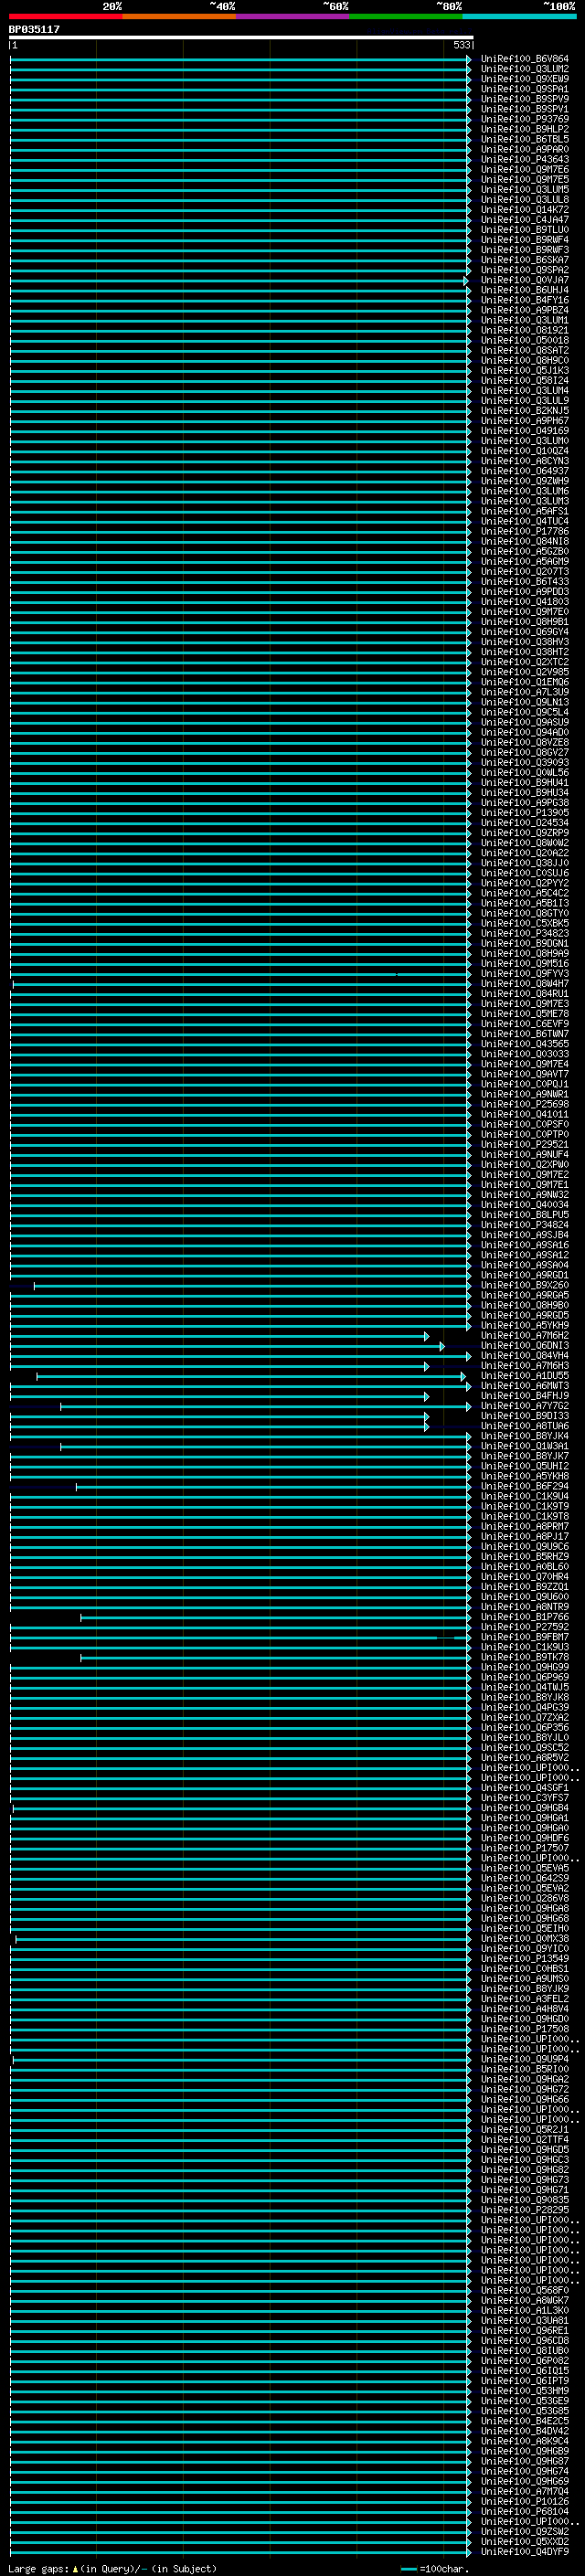This screenshot has width=585, height=2576.
Task: Click the red 20% identity legend segment
Action: (x=66, y=16)
